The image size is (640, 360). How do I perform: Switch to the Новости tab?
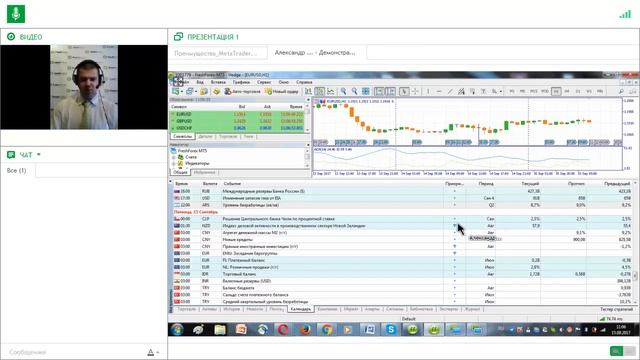(x=255, y=309)
